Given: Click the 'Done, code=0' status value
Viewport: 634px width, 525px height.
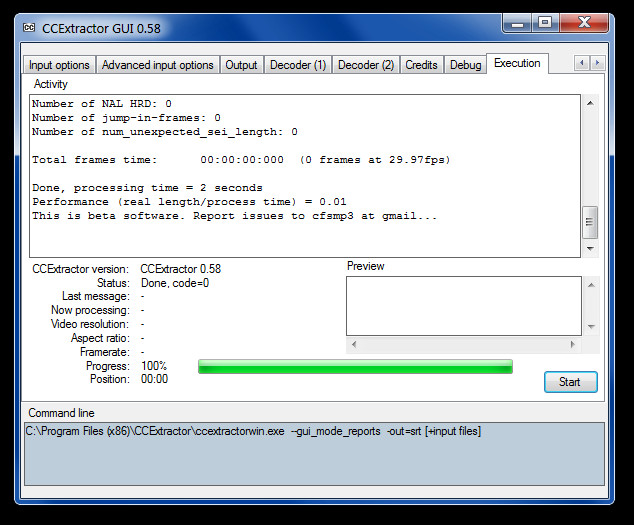Looking at the screenshot, I should pyautogui.click(x=175, y=283).
